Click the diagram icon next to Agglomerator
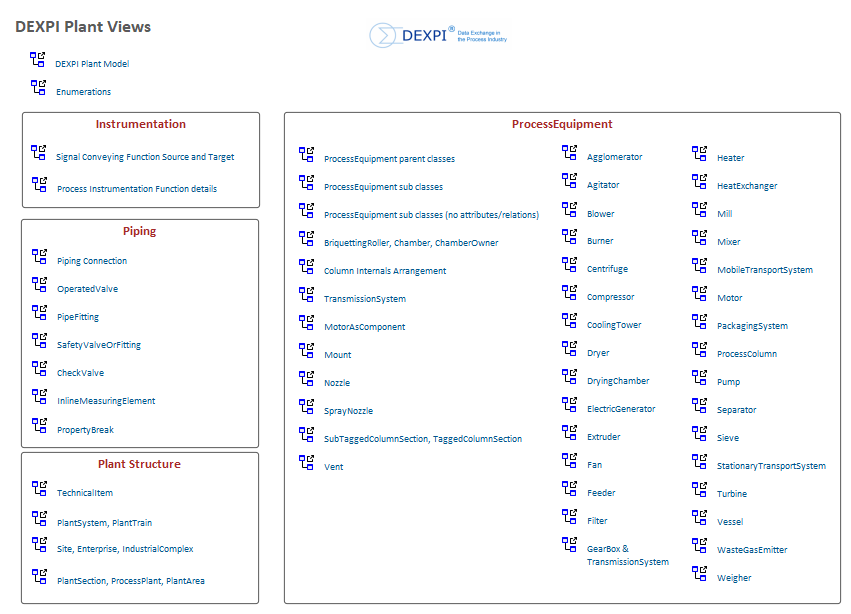Screen dimensions: 851x614 [569, 153]
